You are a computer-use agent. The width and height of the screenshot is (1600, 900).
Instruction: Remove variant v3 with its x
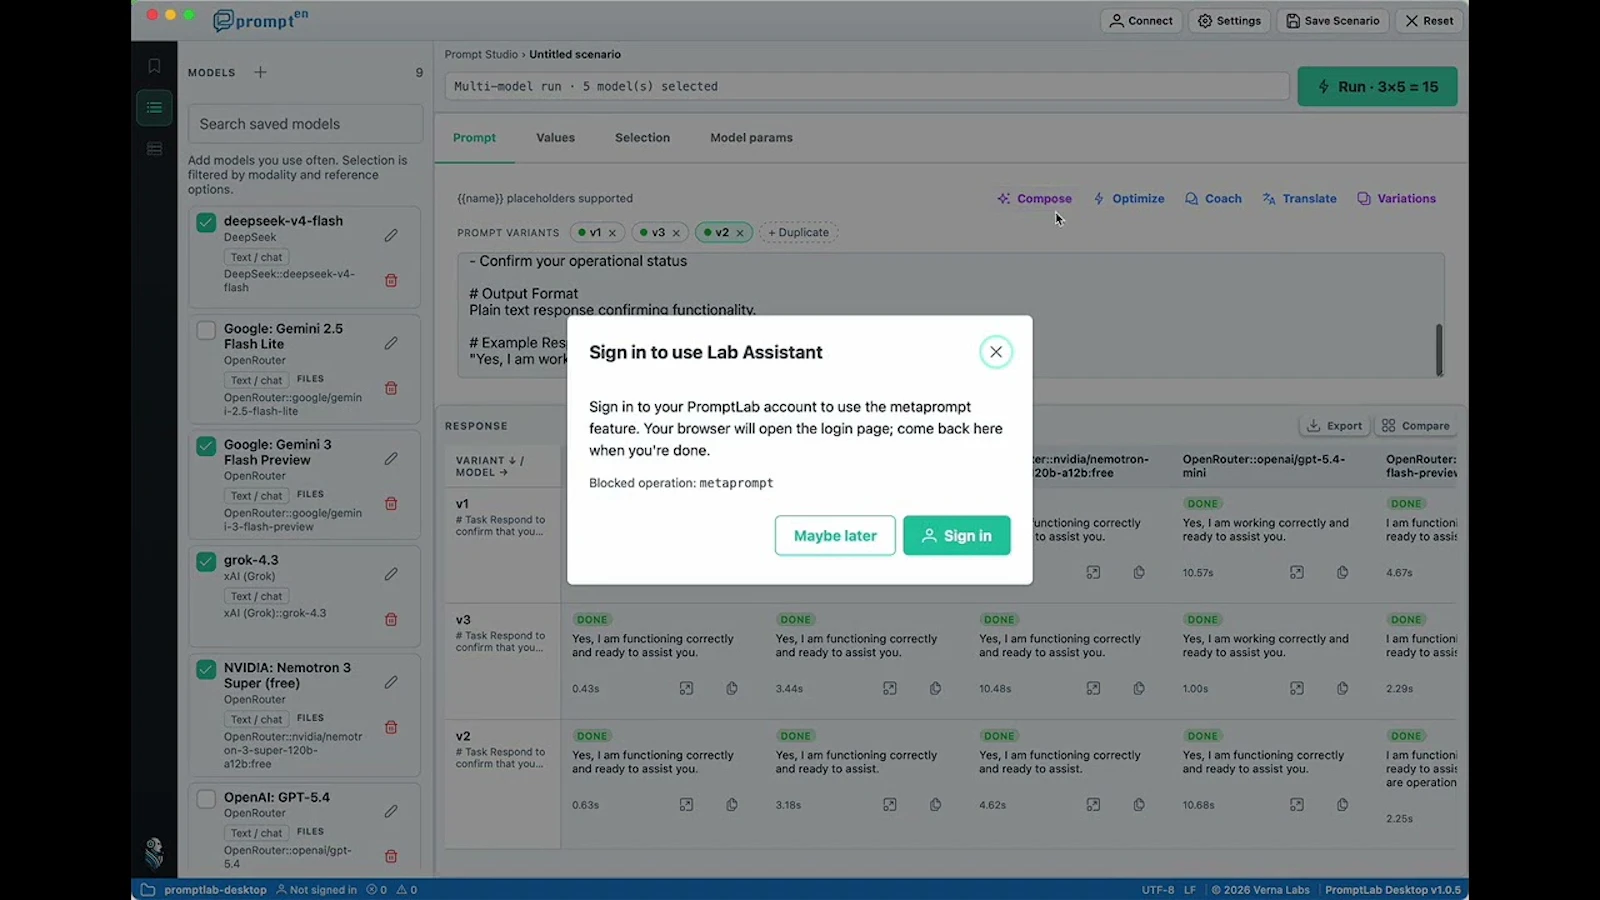(x=676, y=233)
